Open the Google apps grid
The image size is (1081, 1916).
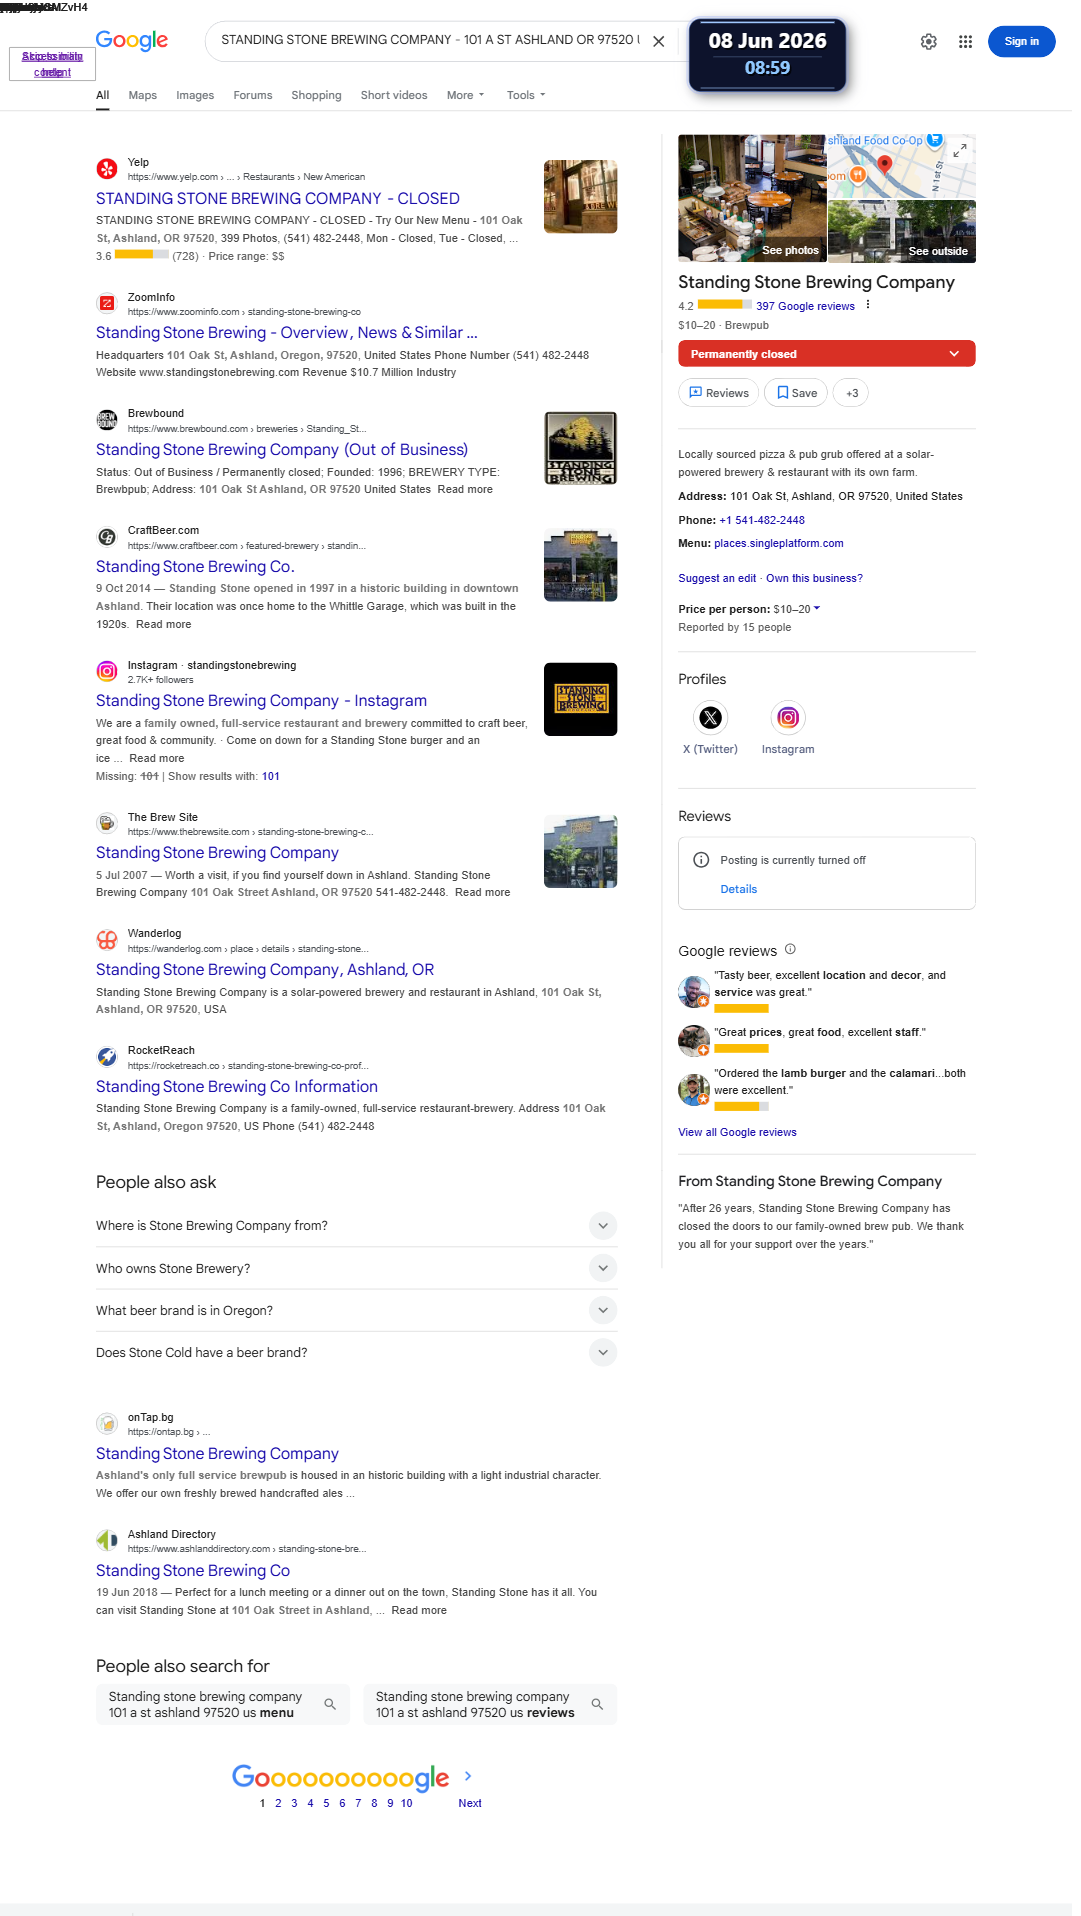(965, 41)
